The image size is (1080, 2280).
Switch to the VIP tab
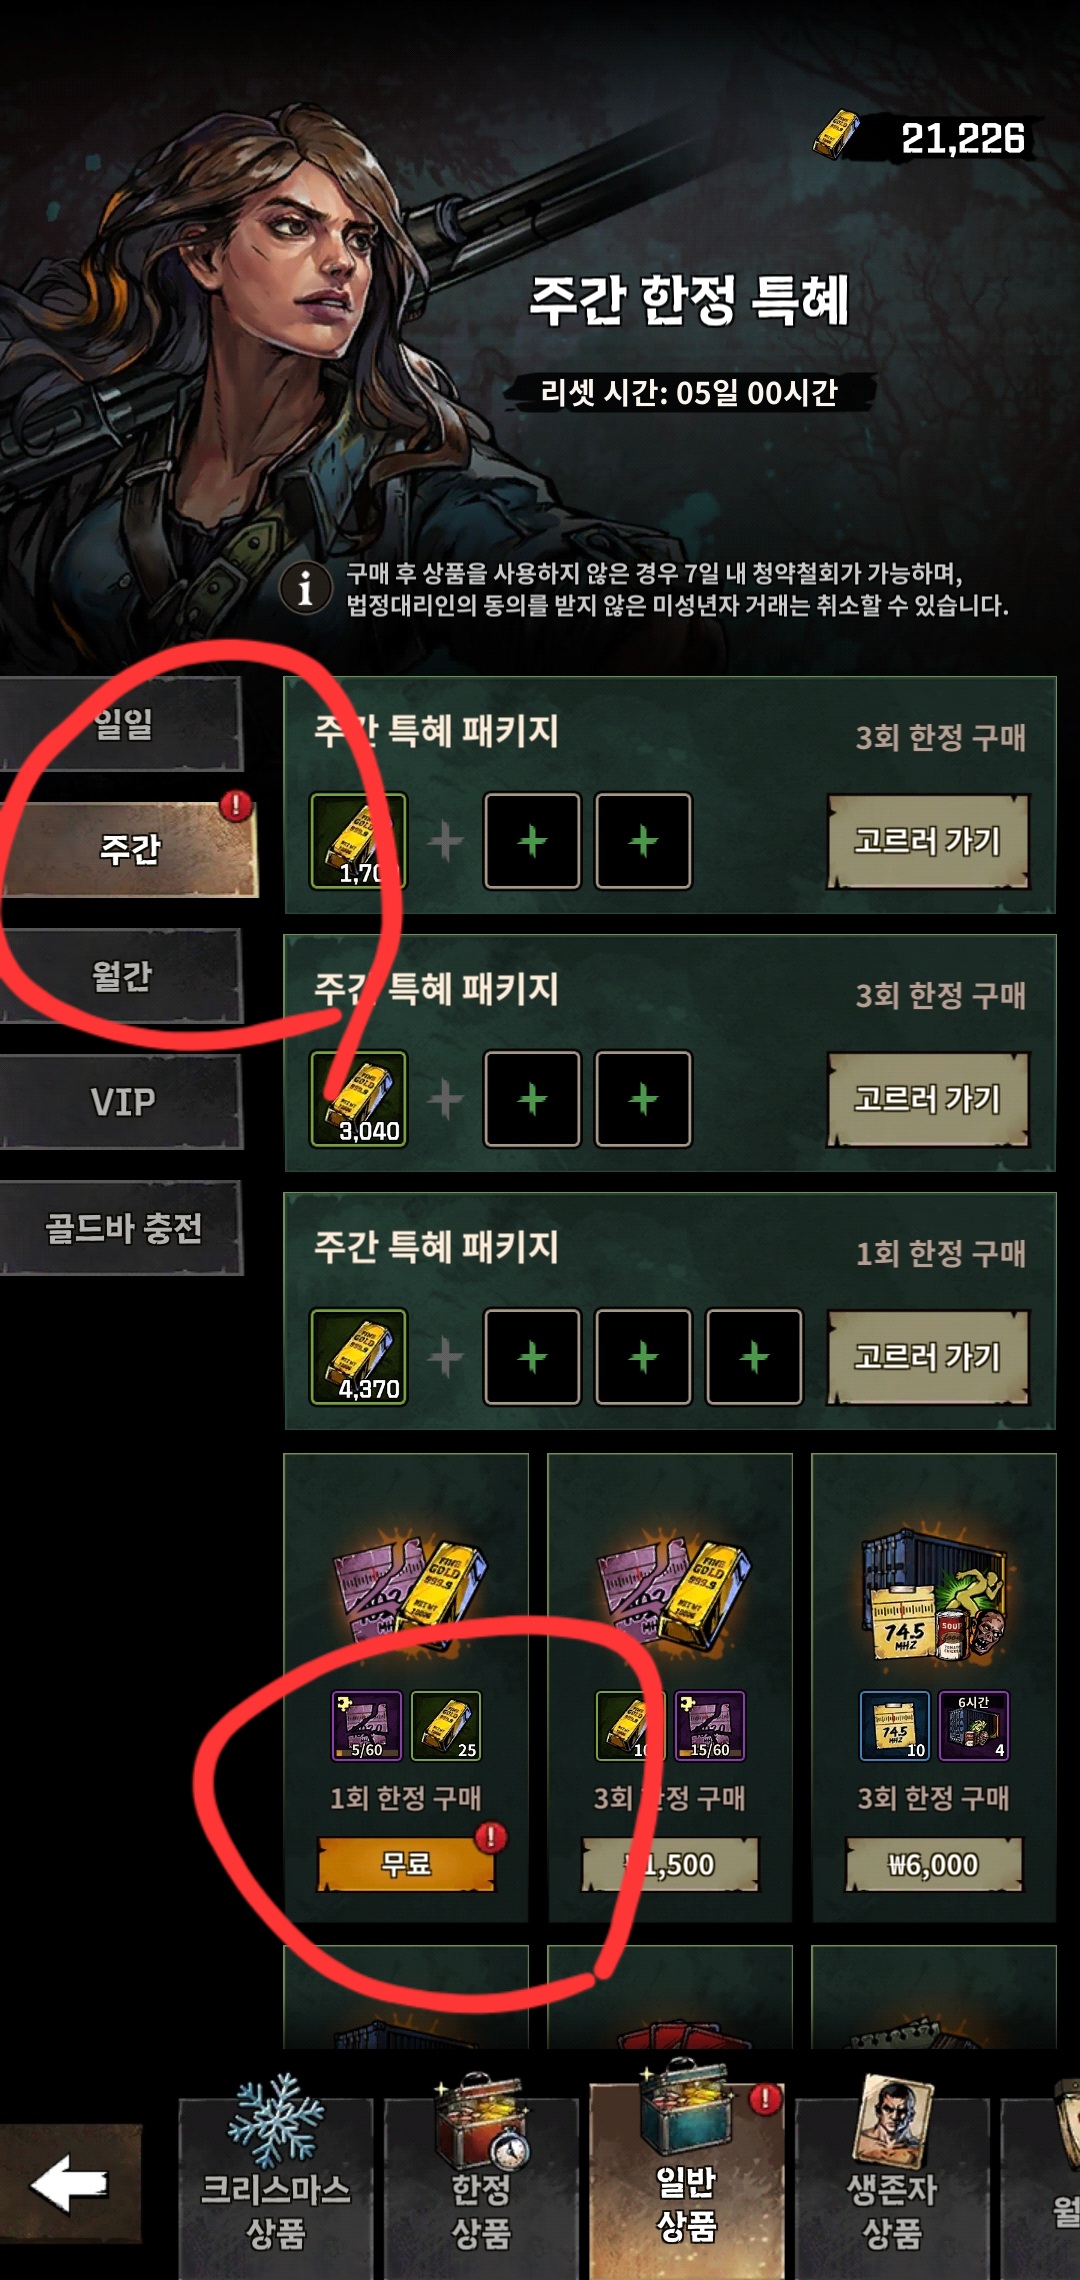click(x=121, y=1102)
